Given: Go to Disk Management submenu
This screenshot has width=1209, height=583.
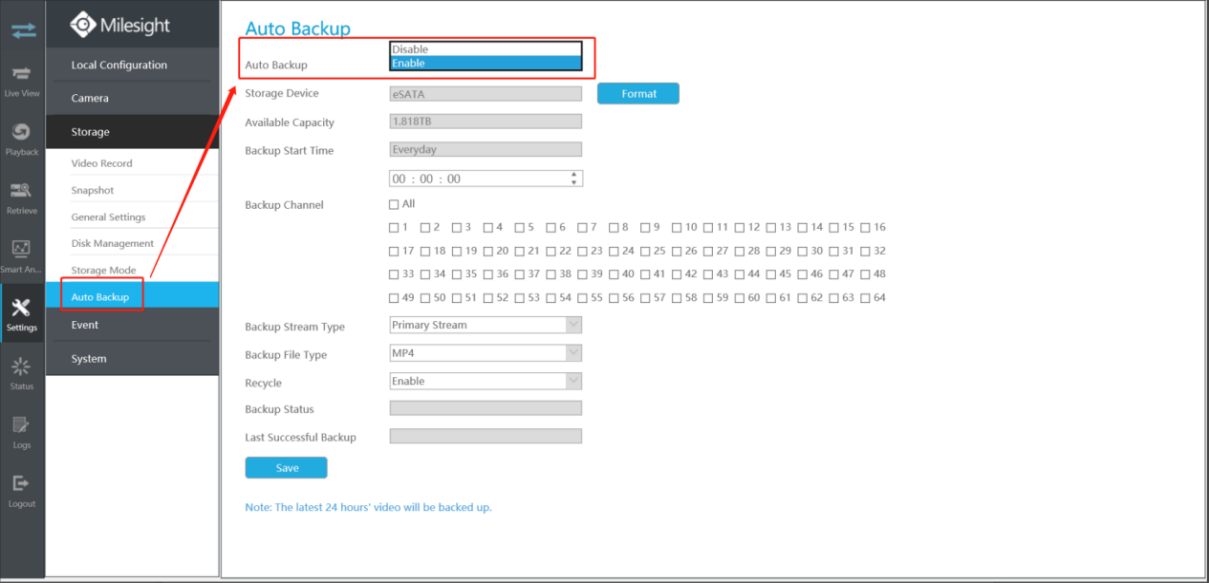Looking at the screenshot, I should coord(112,243).
